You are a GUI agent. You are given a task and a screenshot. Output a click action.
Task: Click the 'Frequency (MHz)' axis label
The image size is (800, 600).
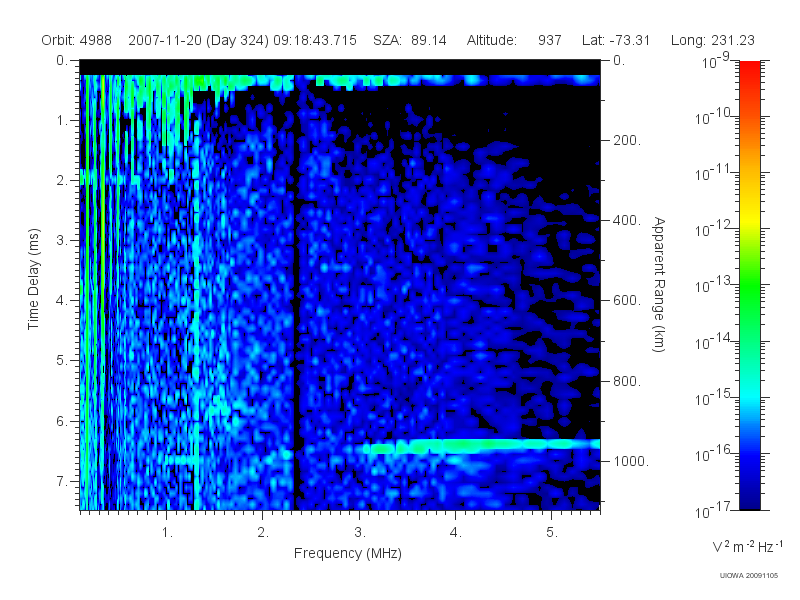[x=348, y=553]
